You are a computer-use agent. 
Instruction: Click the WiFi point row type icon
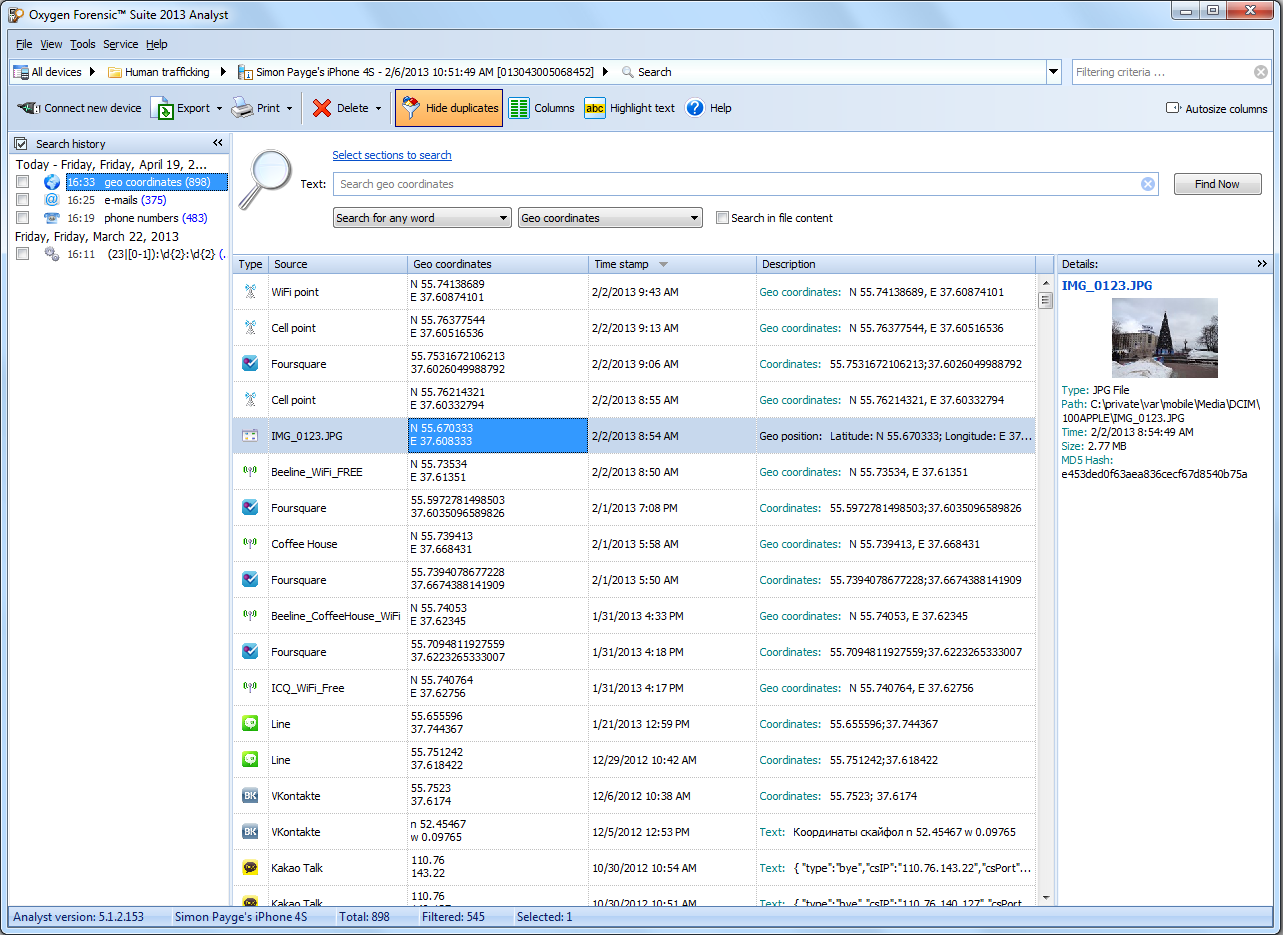coord(250,292)
